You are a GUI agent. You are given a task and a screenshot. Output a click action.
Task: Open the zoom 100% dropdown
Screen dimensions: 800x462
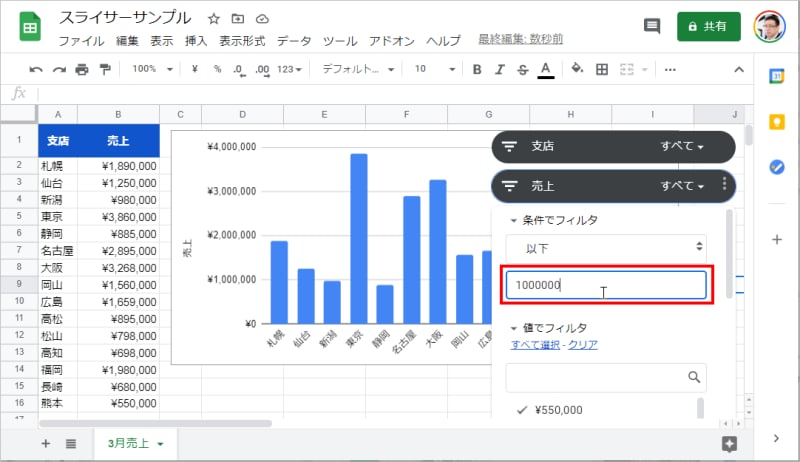(x=152, y=69)
